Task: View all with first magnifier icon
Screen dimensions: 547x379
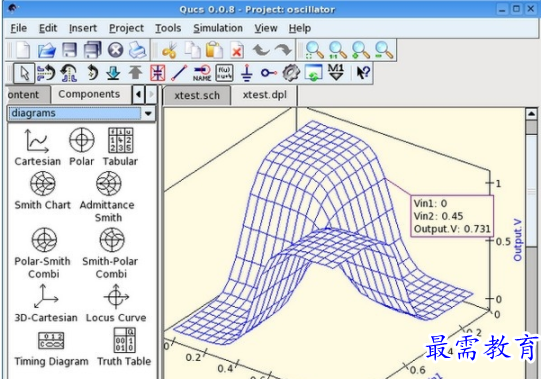Action: click(314, 50)
